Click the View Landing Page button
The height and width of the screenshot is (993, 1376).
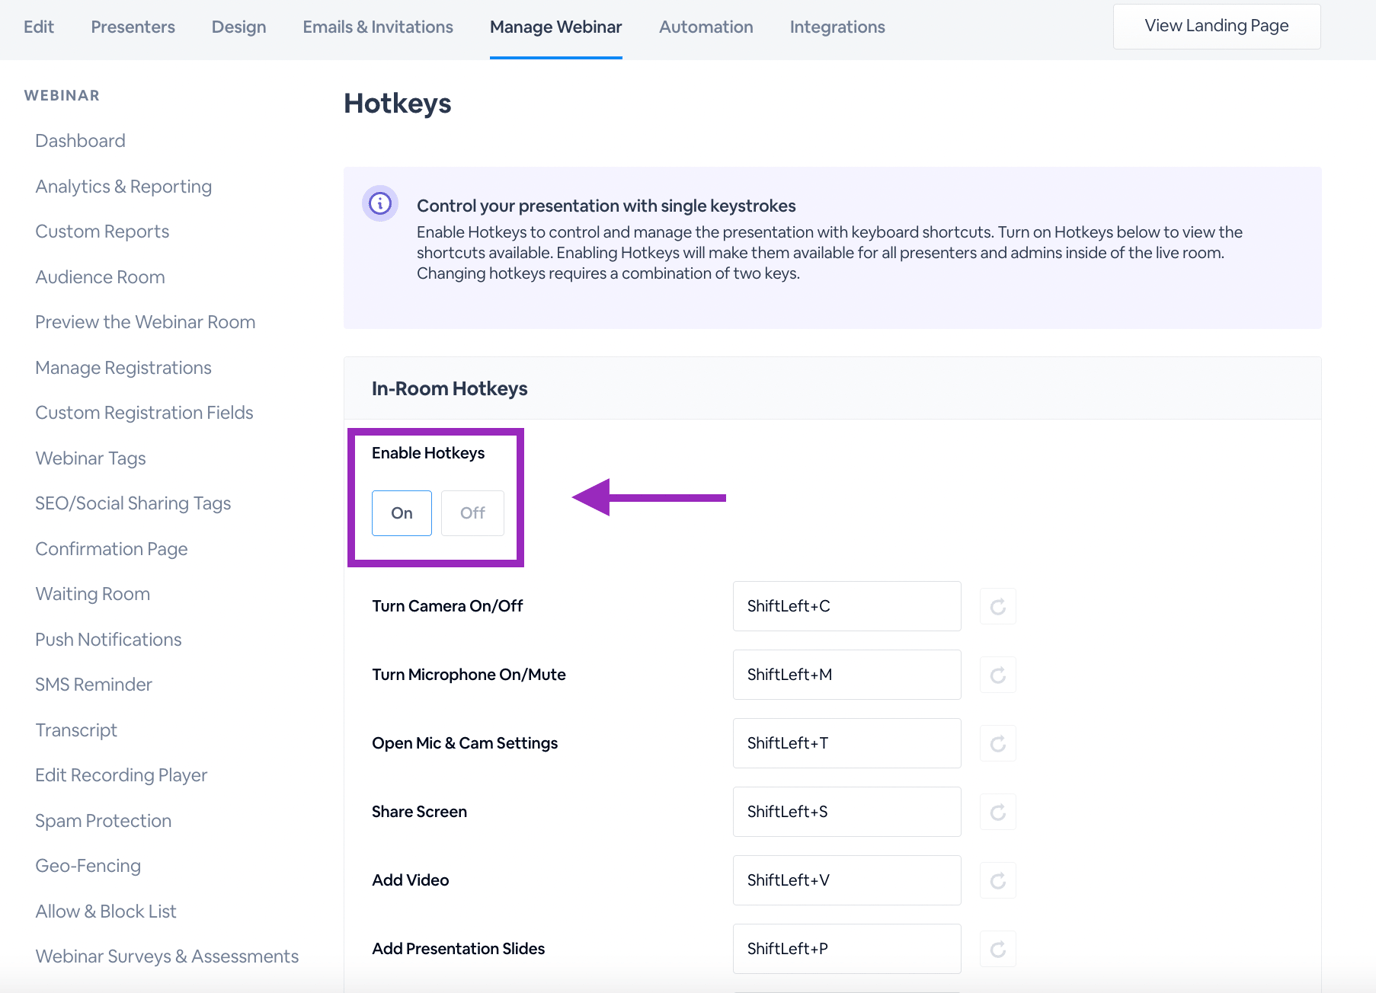click(x=1216, y=26)
